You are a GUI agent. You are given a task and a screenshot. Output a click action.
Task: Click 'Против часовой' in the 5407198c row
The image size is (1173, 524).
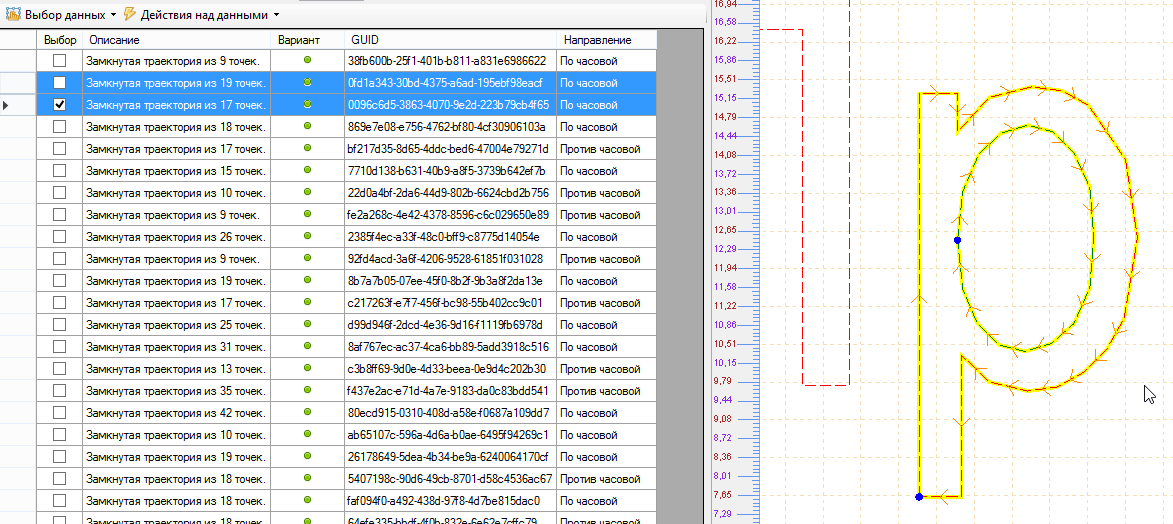coord(600,479)
